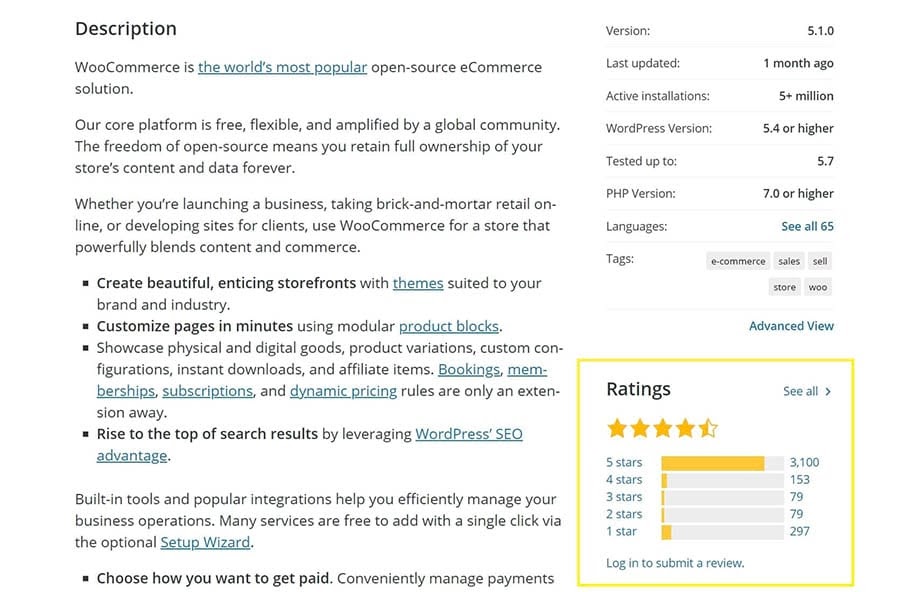900x592 pixels.
Task: Click the first gold rating star
Action: point(617,429)
